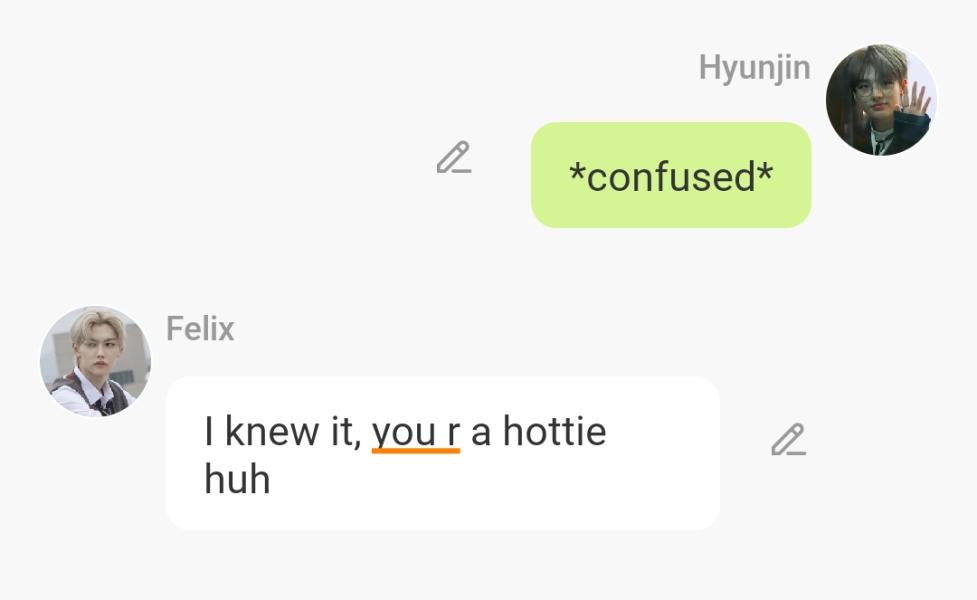Screen dimensions: 977x600
Task: Edit Hyunjin's *confused* message with pencil icon
Action: point(454,158)
